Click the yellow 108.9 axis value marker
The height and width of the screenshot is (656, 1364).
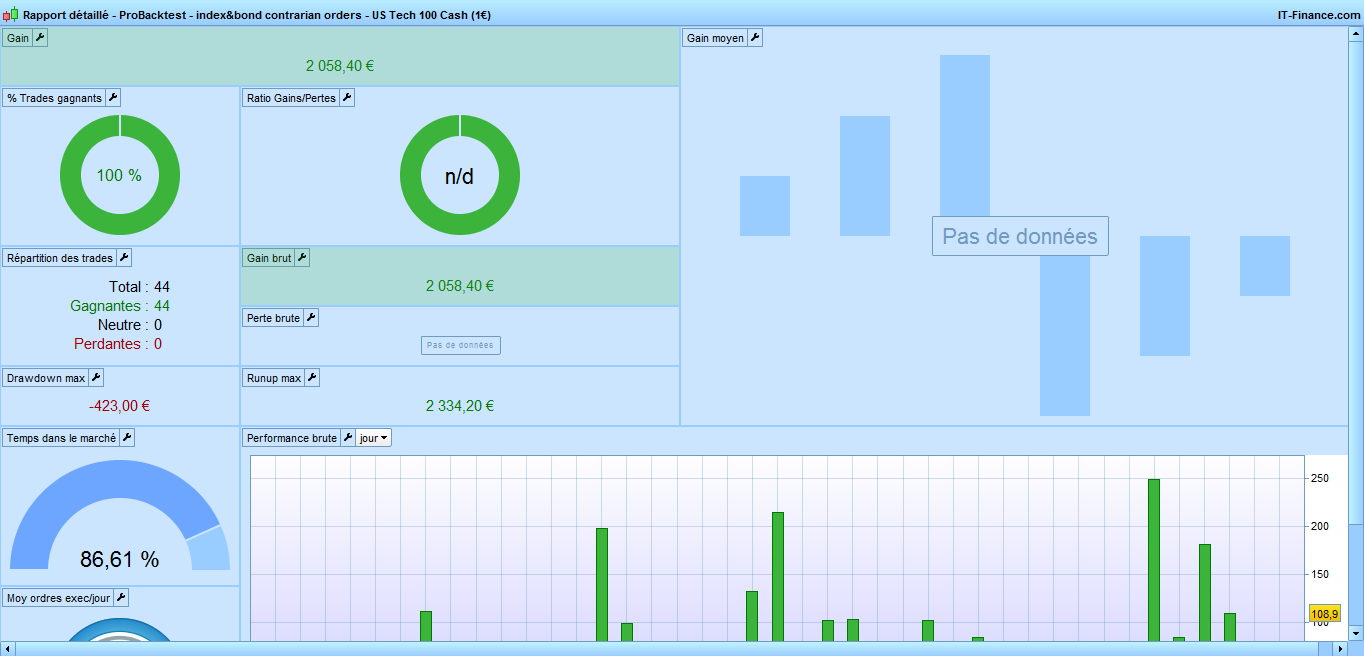tap(1323, 613)
